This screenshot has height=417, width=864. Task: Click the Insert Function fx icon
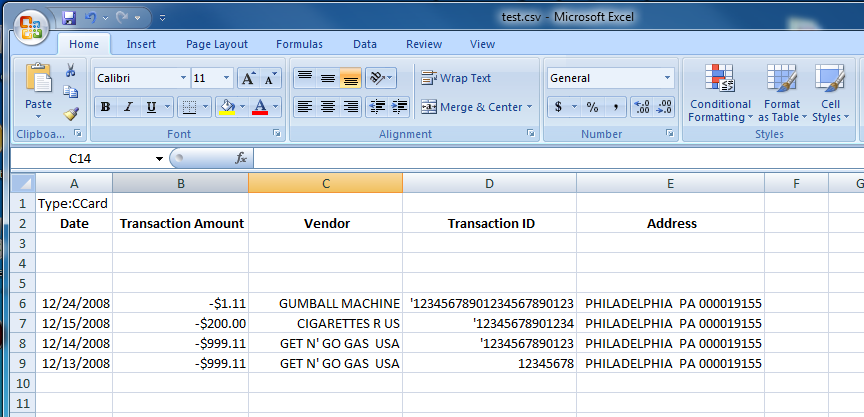point(241,158)
